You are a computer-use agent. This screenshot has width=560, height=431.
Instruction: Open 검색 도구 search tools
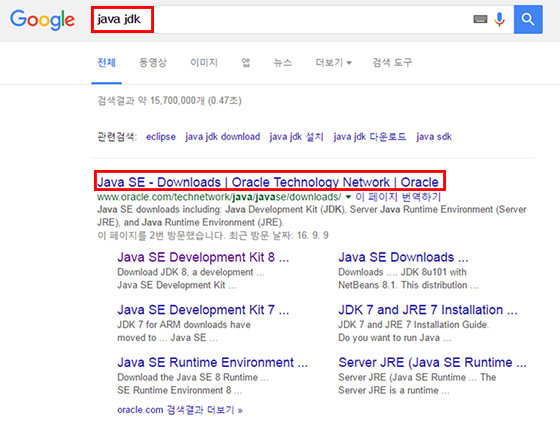[x=392, y=63]
